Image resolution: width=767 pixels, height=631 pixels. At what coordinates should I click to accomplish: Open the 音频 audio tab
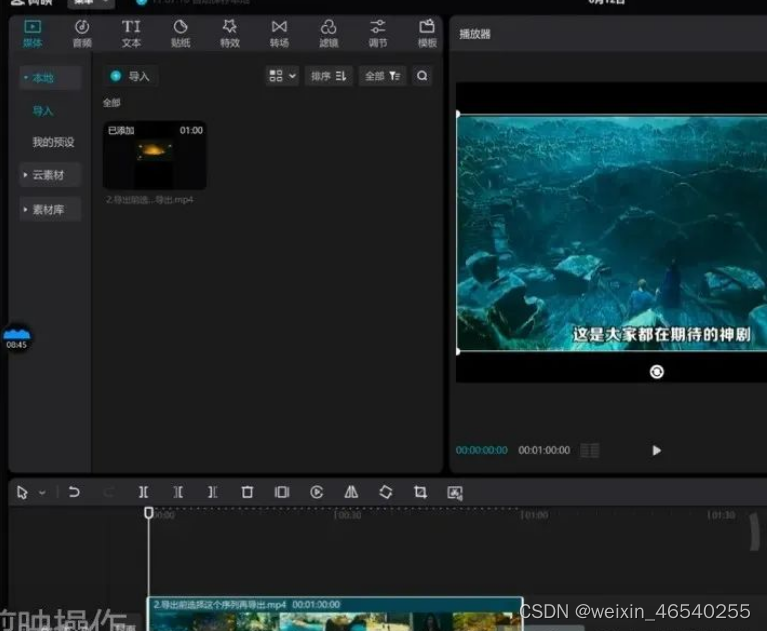click(82, 33)
